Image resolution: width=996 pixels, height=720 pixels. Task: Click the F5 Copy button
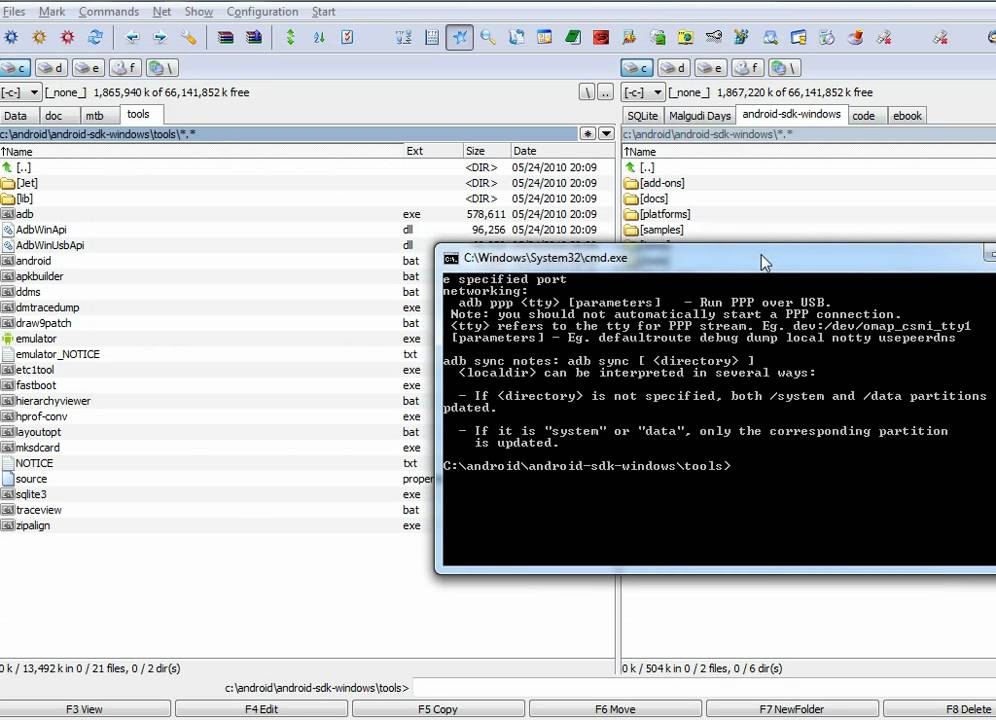(x=438, y=709)
